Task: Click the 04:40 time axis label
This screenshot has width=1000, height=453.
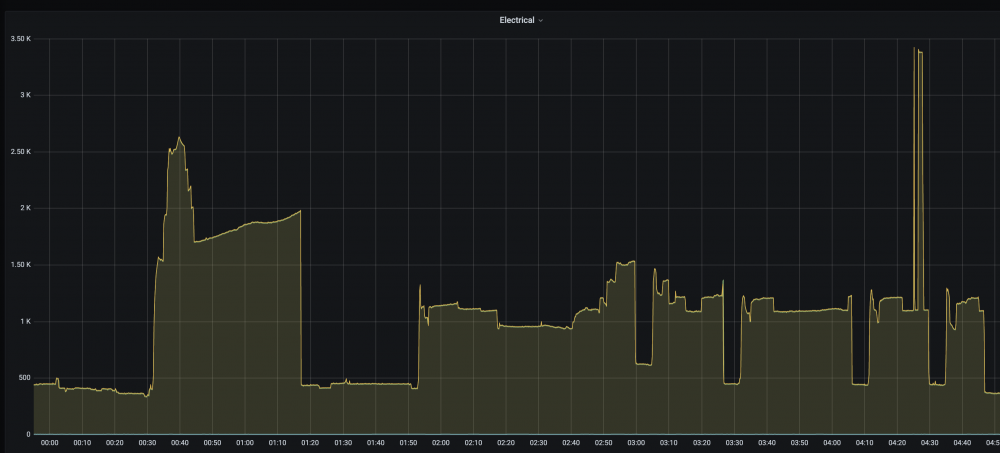Action: pos(962,443)
